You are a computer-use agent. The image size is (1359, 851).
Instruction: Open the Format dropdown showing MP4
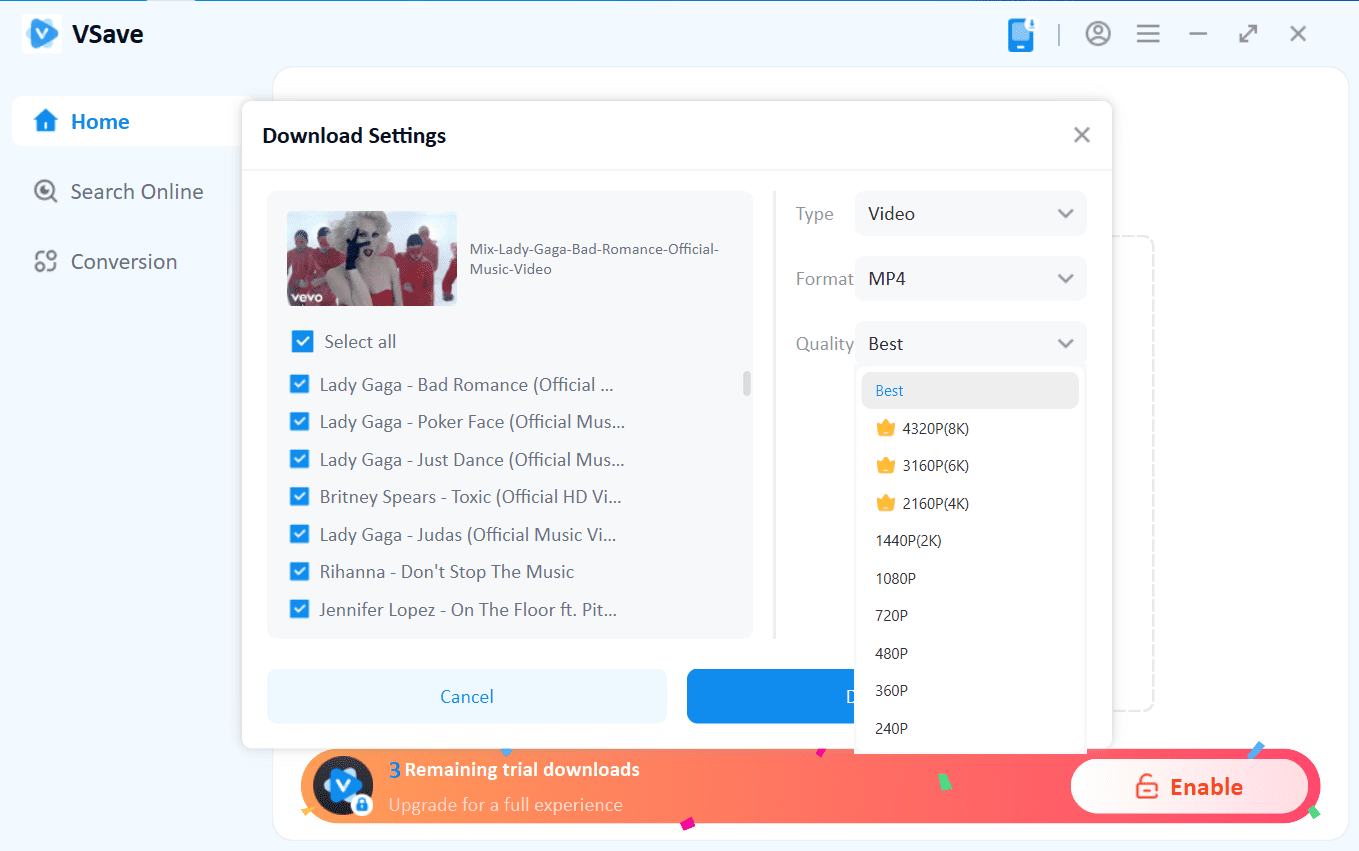[970, 279]
